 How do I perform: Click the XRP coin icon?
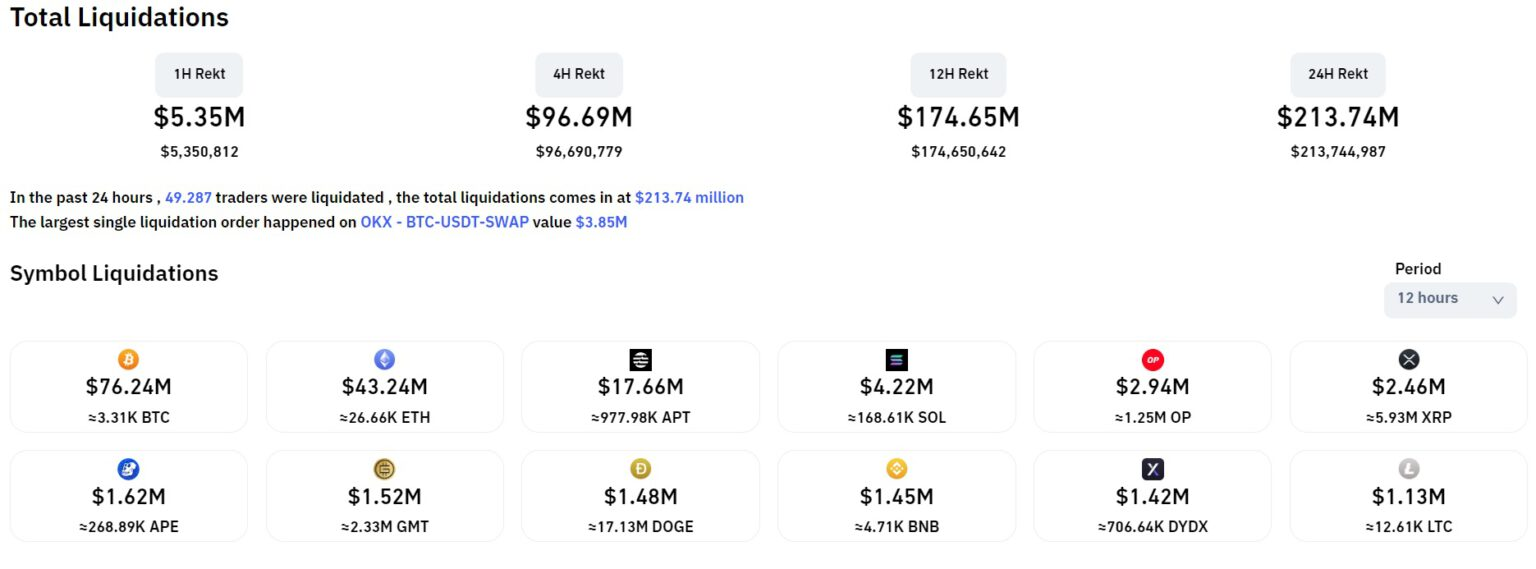[1408, 360]
